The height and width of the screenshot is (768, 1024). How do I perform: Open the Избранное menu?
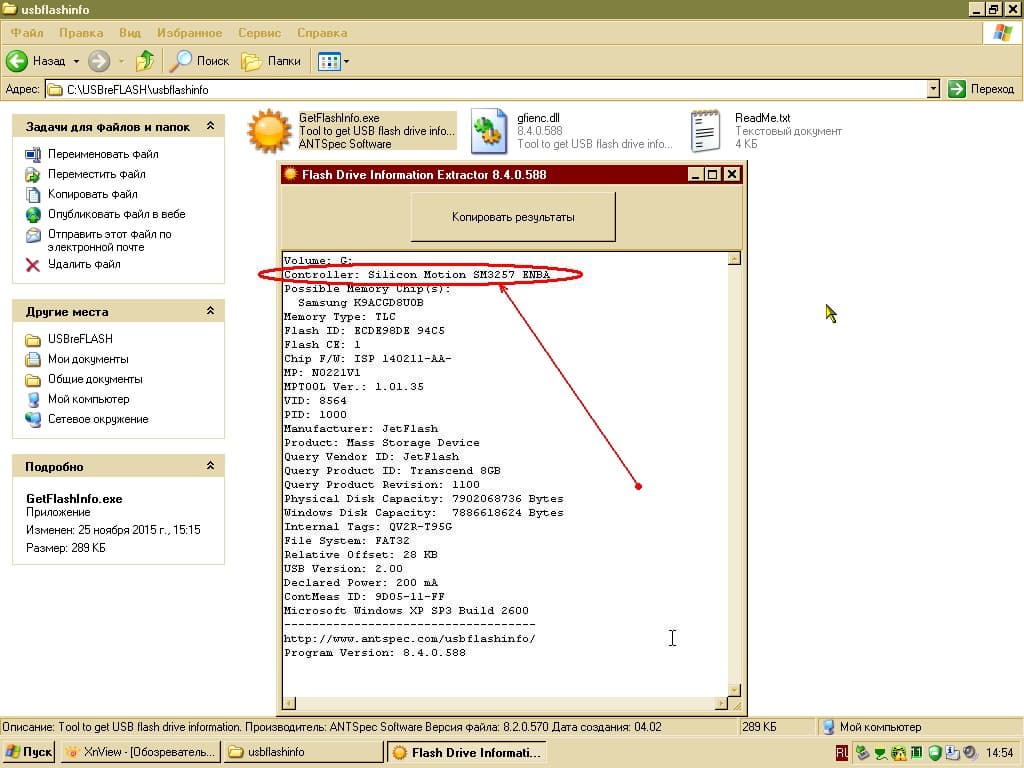pyautogui.click(x=189, y=33)
